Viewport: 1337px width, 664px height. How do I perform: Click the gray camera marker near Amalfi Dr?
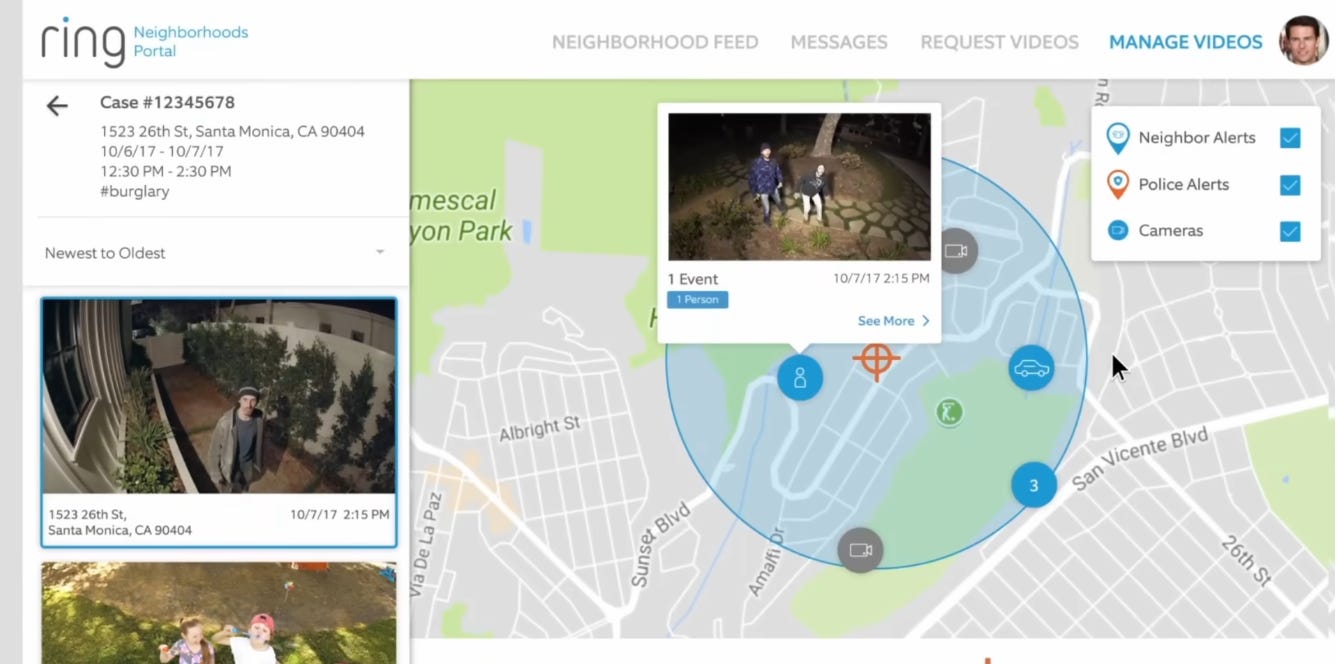860,550
